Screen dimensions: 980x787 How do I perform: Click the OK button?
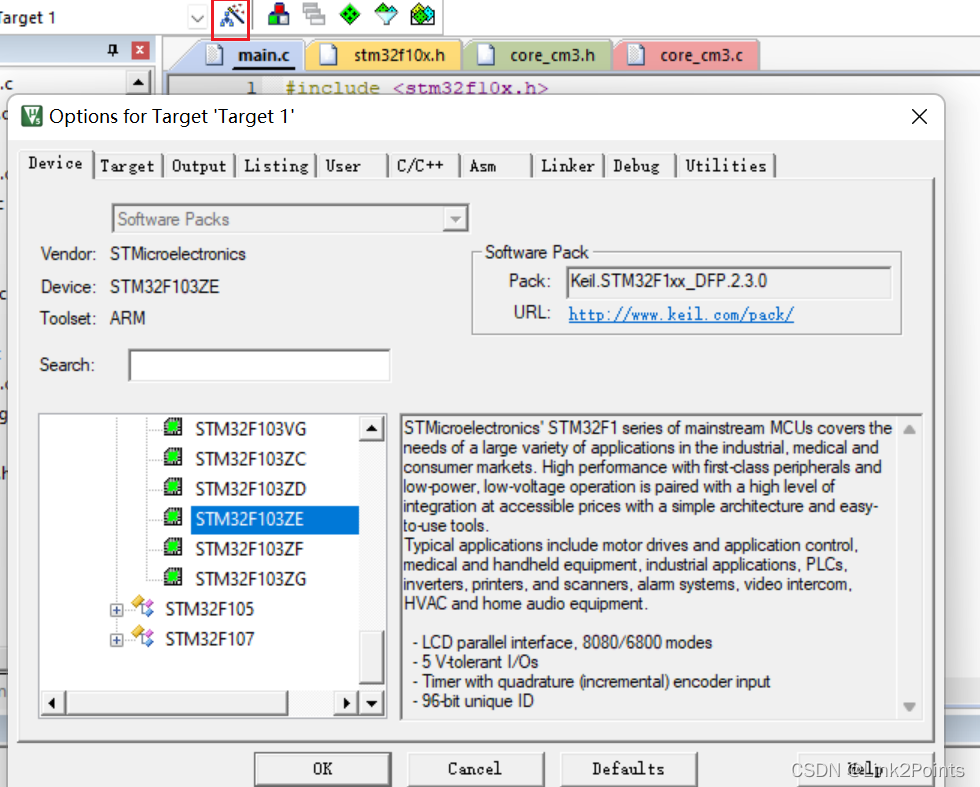[322, 769]
